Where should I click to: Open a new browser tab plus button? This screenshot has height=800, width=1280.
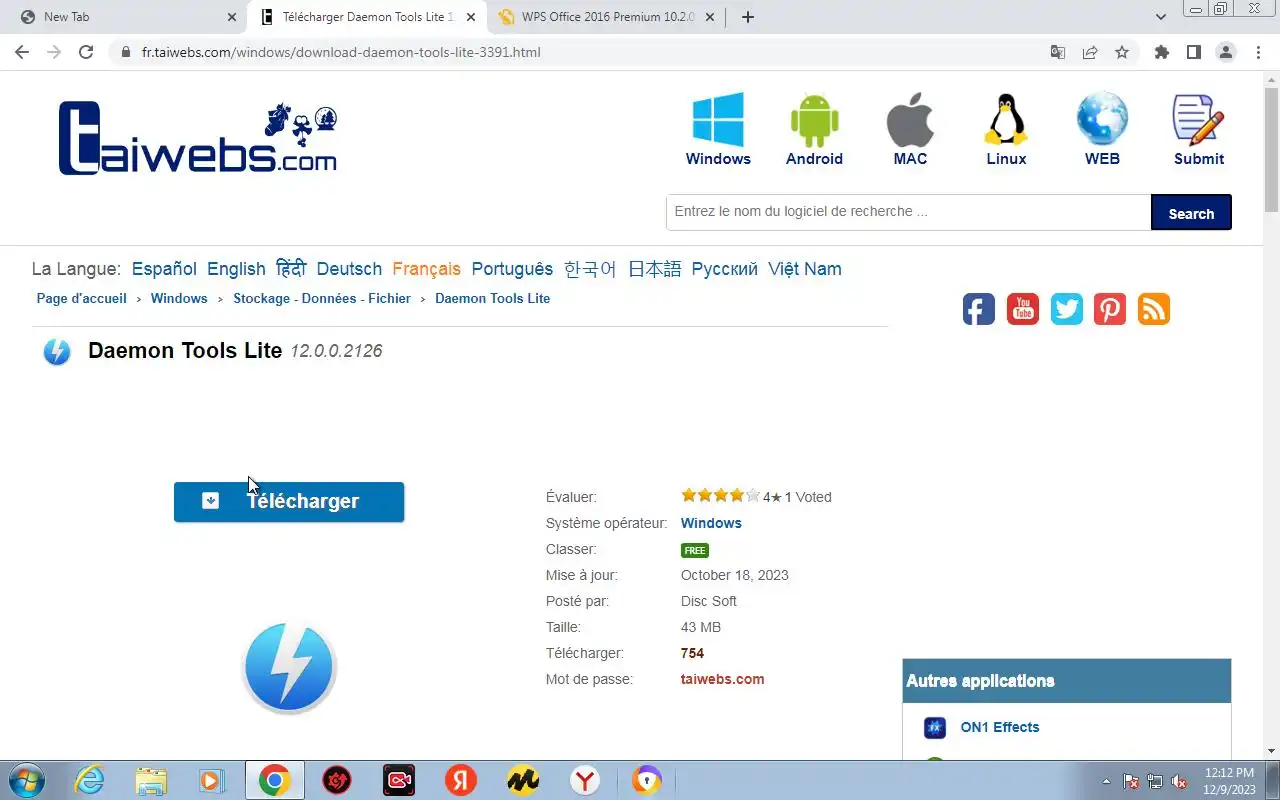tap(748, 17)
